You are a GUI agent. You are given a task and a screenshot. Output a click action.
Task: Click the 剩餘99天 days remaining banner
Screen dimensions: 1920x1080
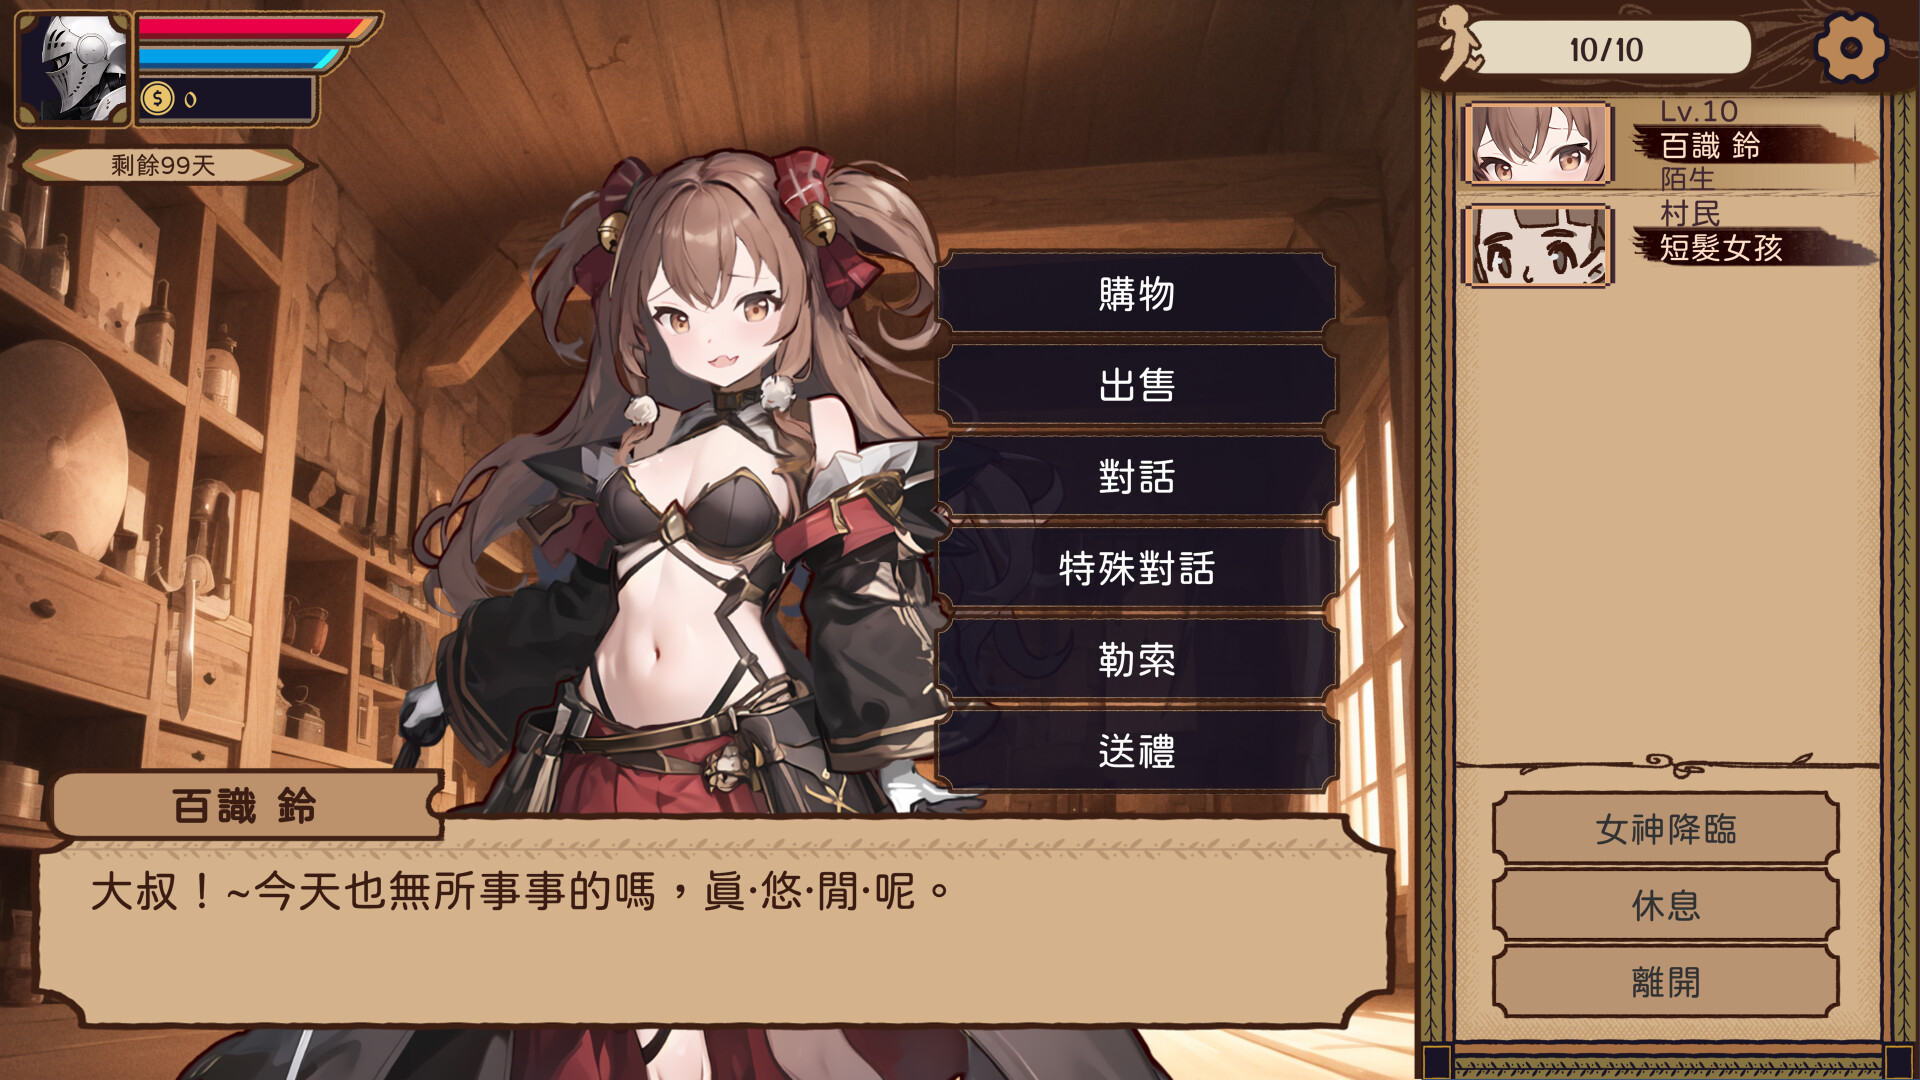pos(163,165)
